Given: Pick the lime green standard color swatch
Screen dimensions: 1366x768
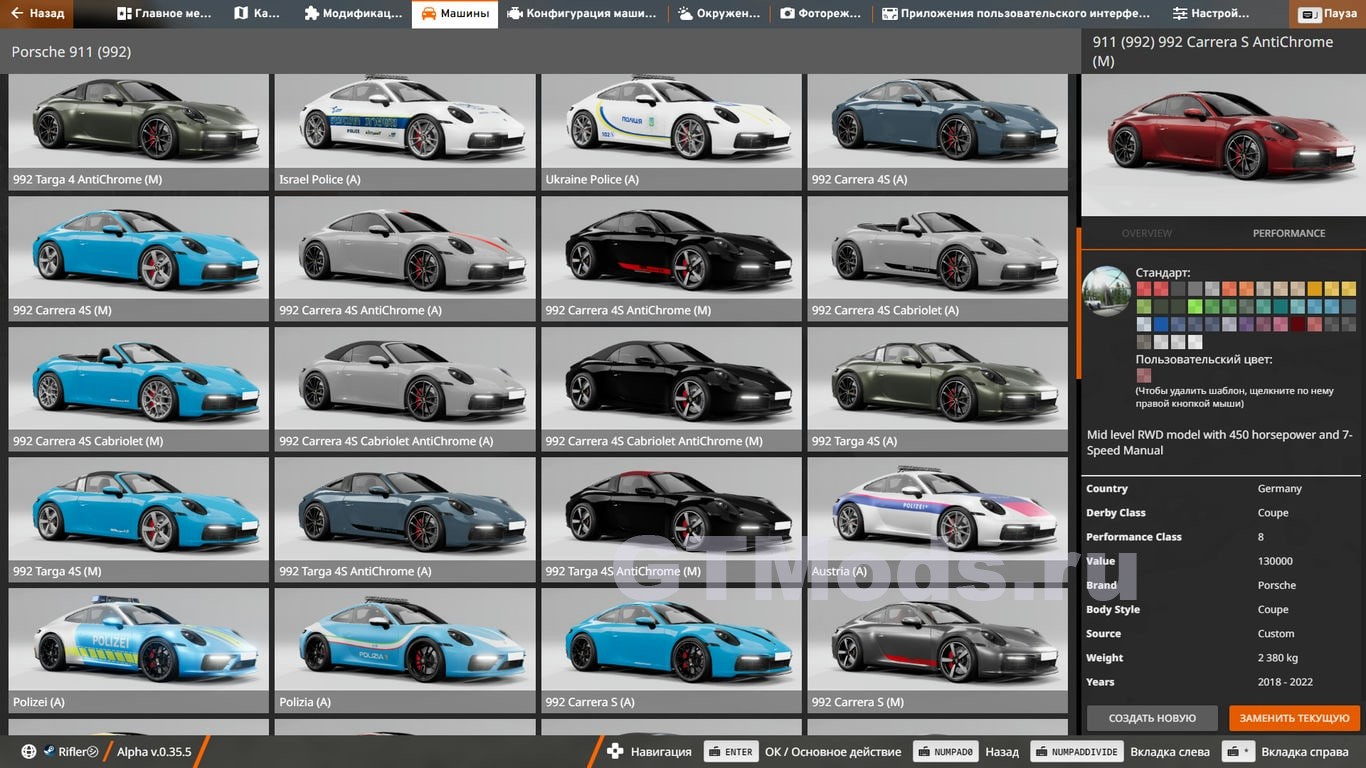Looking at the screenshot, I should [1195, 306].
